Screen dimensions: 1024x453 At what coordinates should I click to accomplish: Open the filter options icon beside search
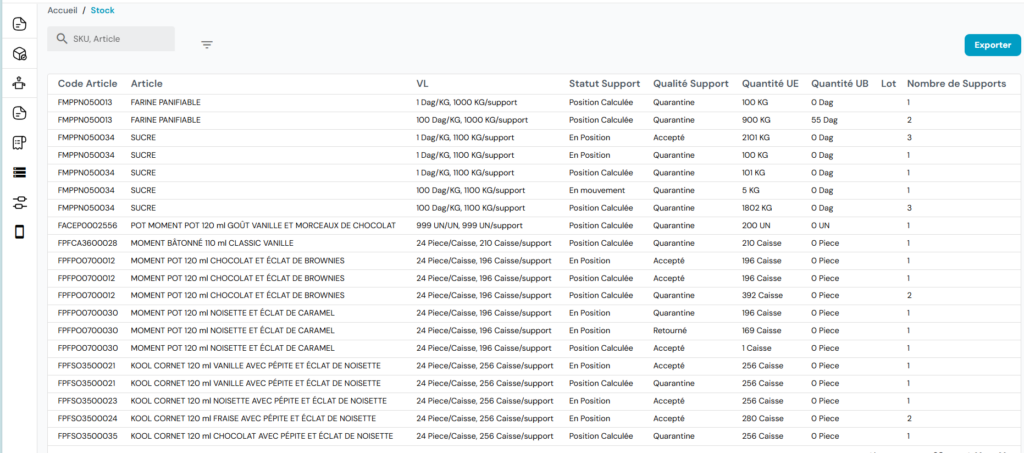(207, 44)
